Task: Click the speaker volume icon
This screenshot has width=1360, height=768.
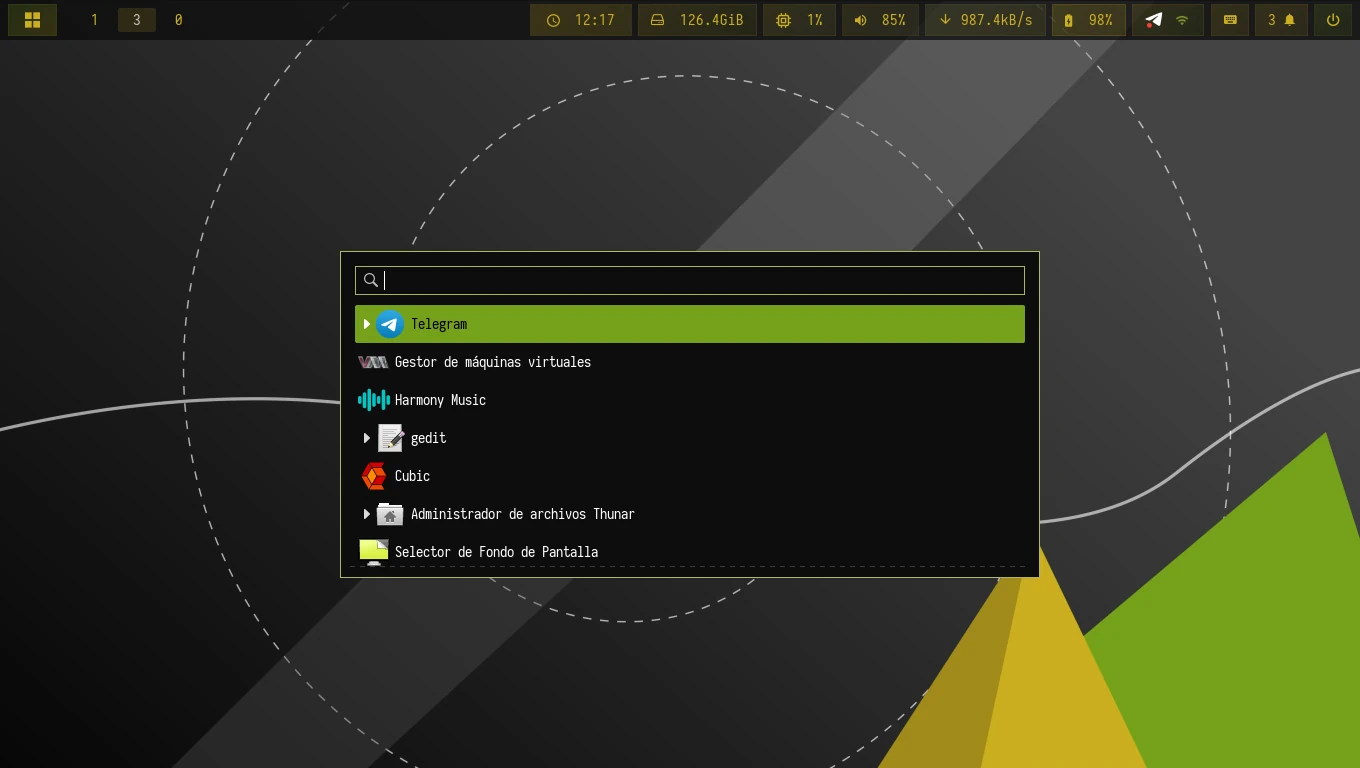Action: click(860, 20)
